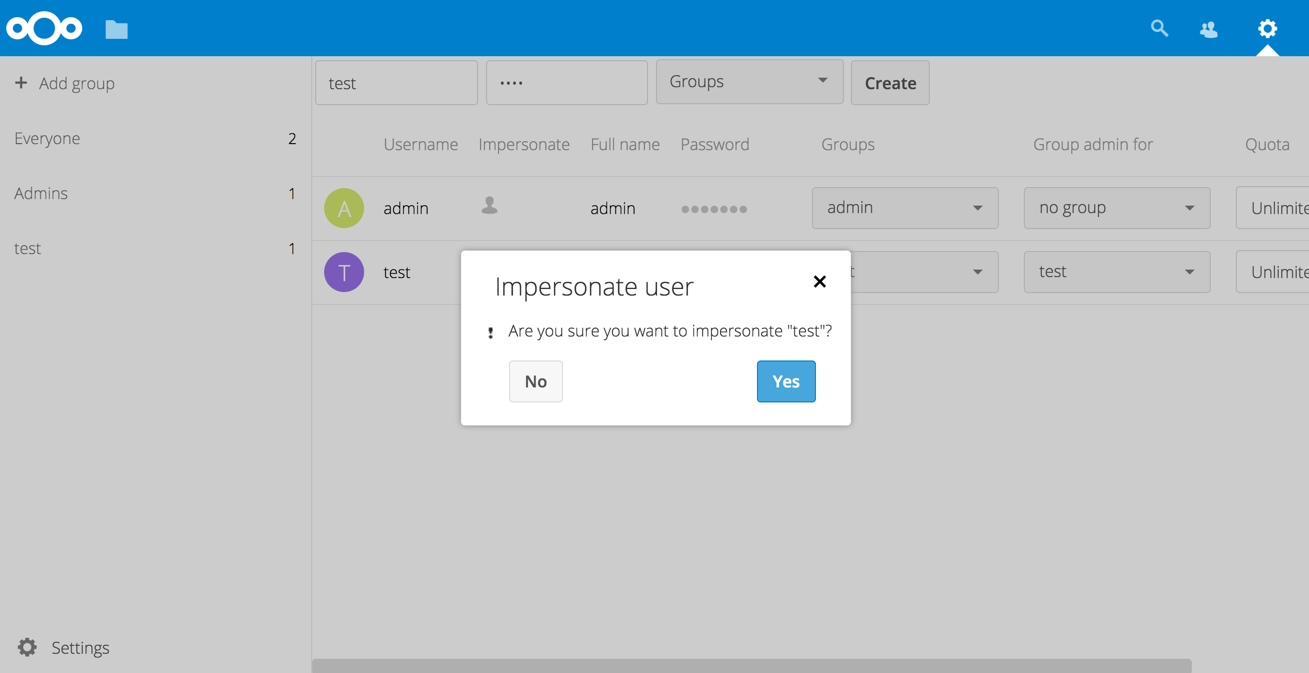Screen dimensions: 1309x673
Task: Open the Groups dropdown for new user
Action: 749,82
